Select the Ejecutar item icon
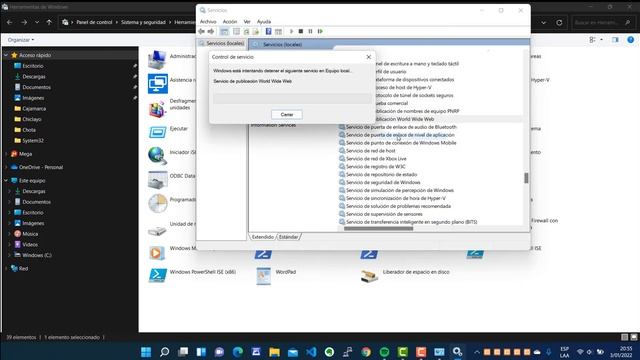640x360 pixels. coord(158,132)
